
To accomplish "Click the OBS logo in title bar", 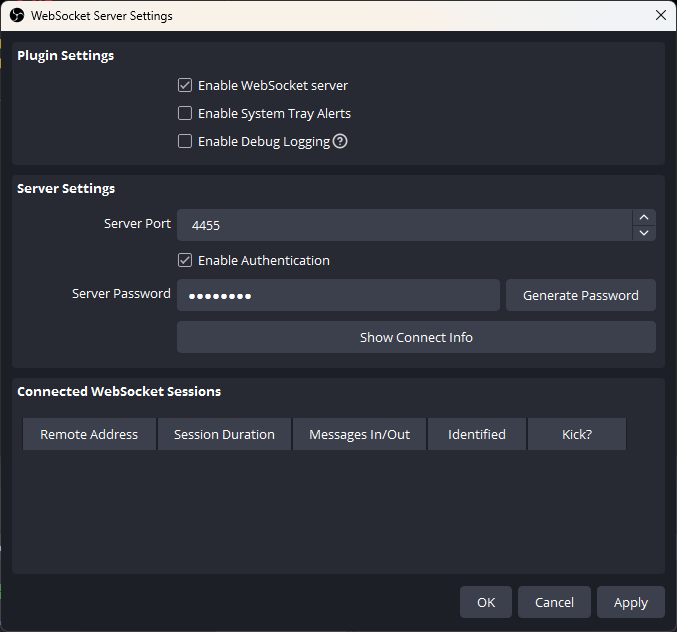I will click(17, 16).
